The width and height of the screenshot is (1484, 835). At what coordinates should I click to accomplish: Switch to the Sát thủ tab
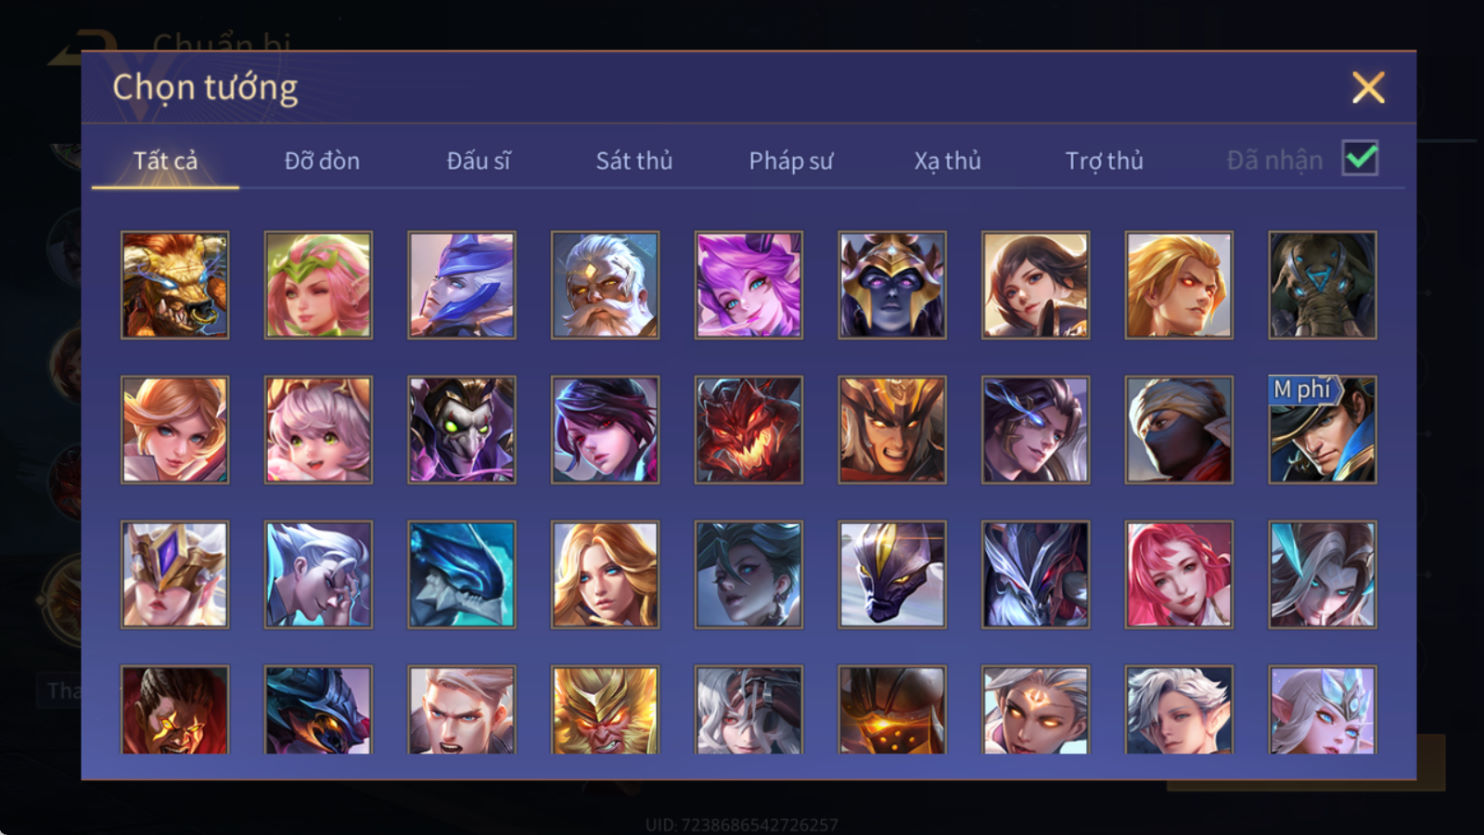pos(634,160)
